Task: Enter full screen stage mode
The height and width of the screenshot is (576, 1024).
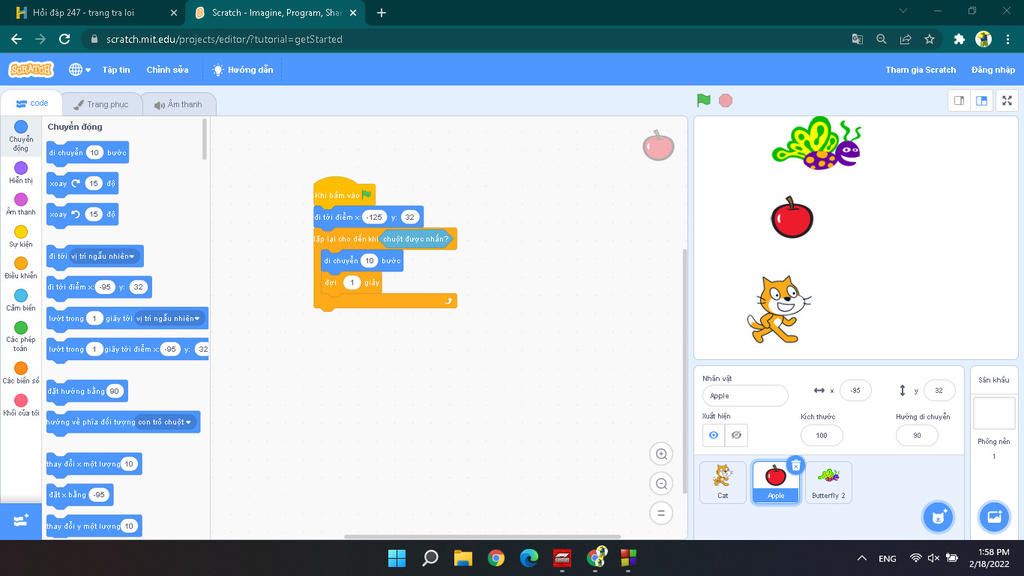Action: [x=1007, y=101]
